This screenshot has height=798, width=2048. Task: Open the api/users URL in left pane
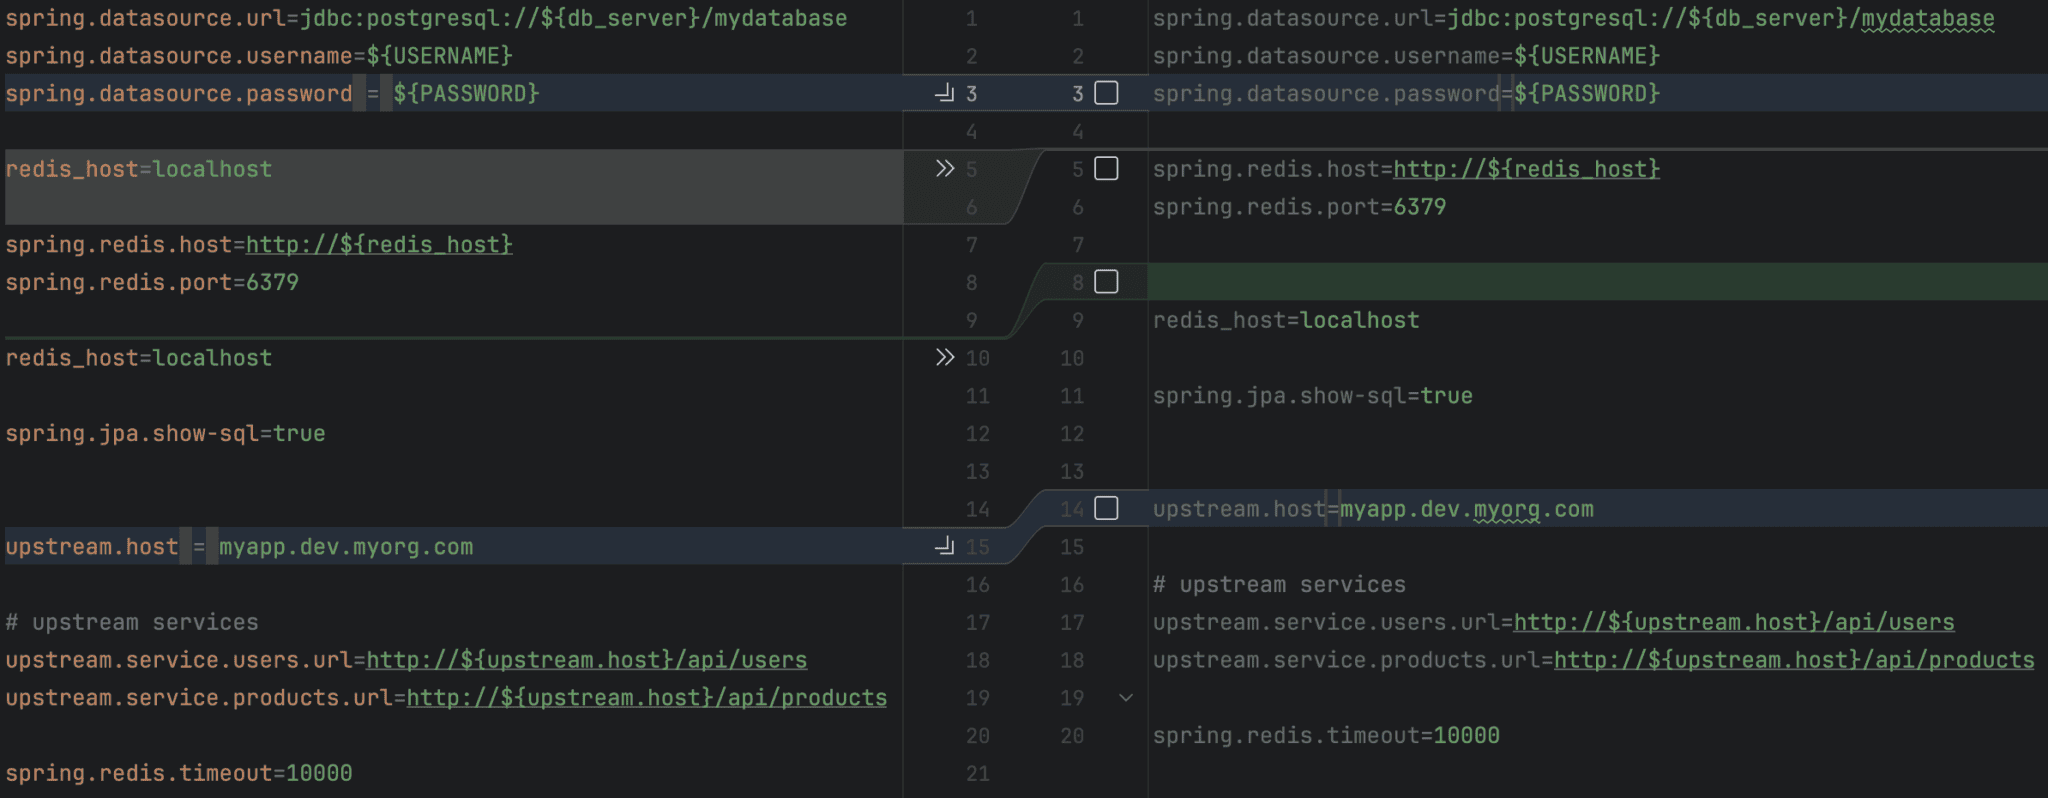point(586,660)
